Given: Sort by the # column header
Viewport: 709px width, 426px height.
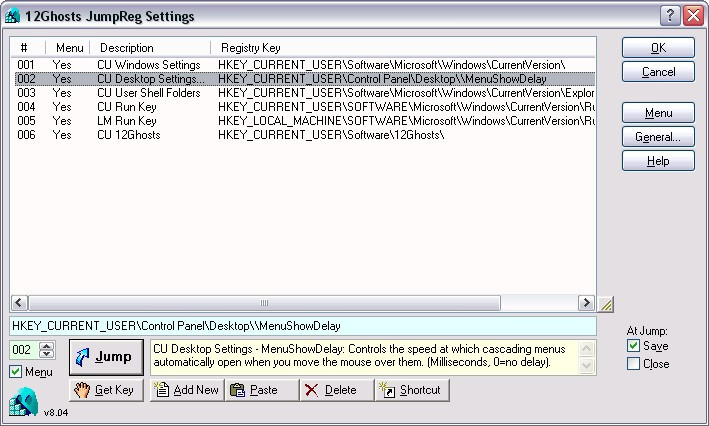Looking at the screenshot, I should (28, 47).
